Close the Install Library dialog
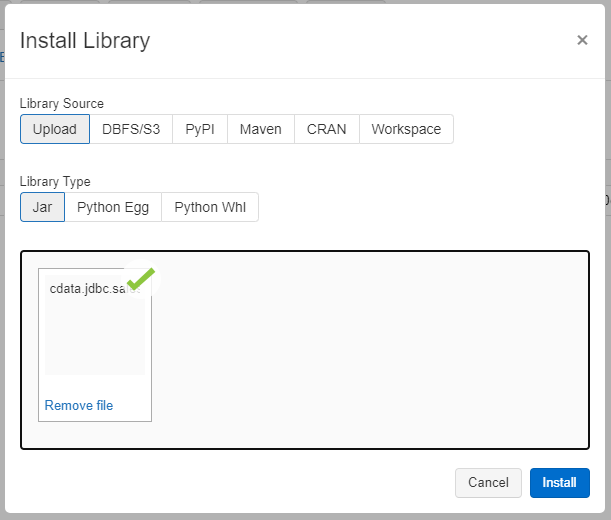The image size is (611, 520). (582, 41)
